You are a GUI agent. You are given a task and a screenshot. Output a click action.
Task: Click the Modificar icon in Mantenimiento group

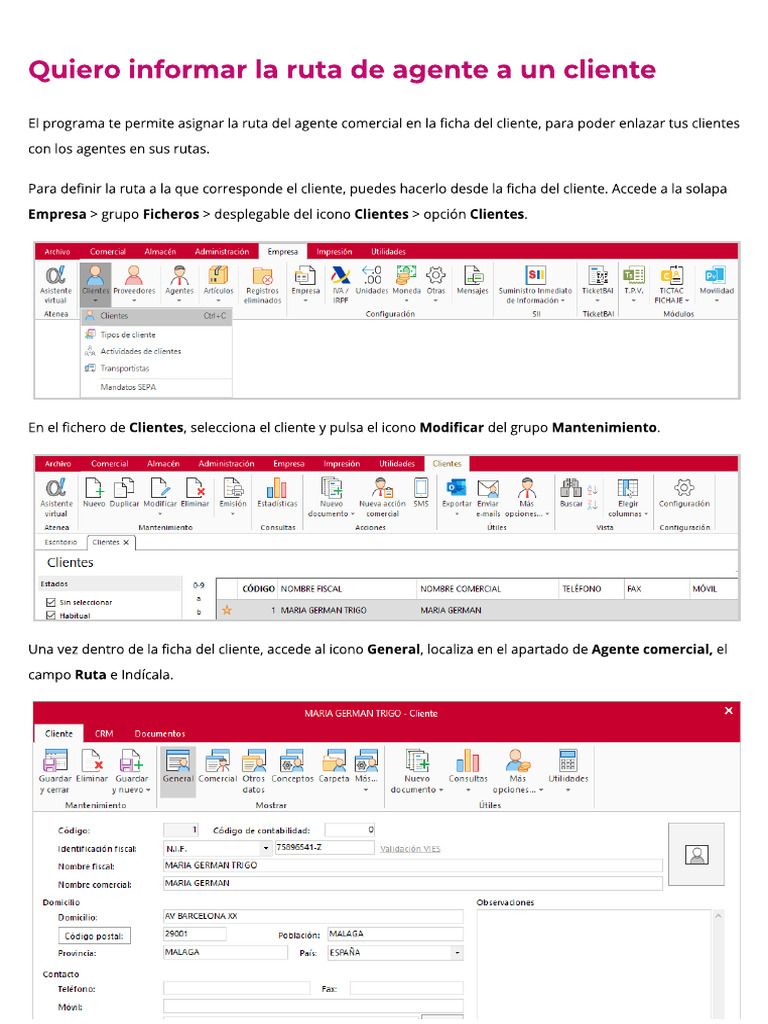160,494
